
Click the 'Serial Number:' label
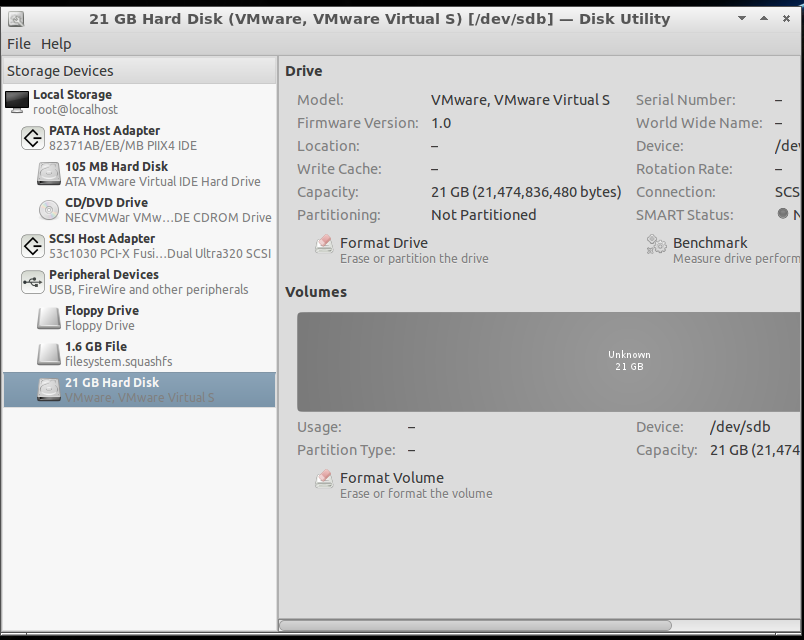(686, 100)
